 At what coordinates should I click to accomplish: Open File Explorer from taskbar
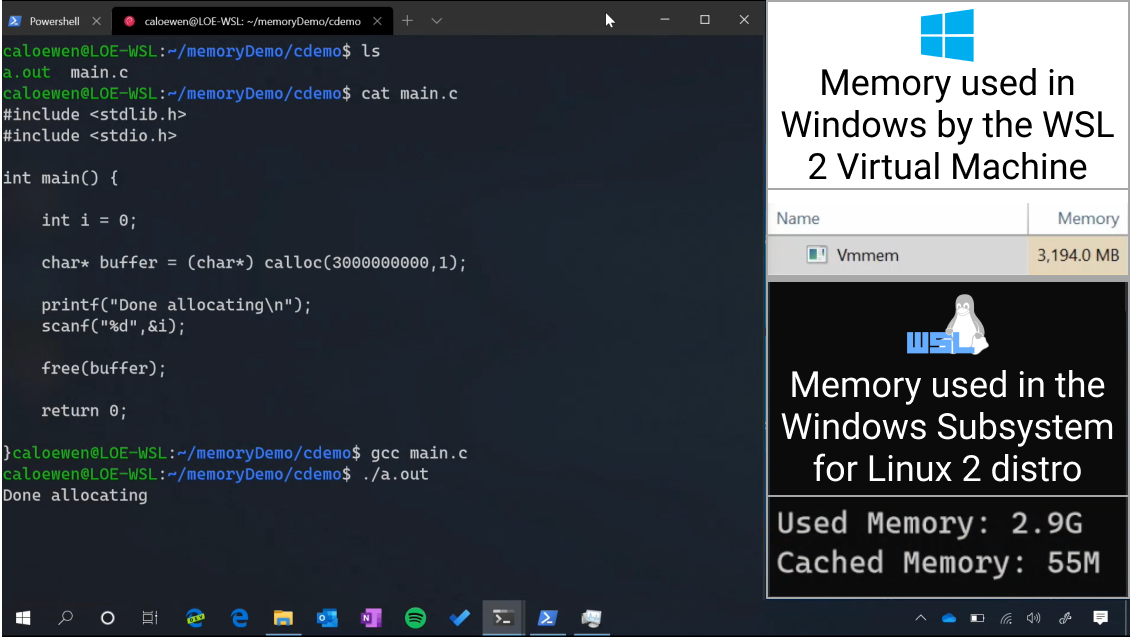283,618
